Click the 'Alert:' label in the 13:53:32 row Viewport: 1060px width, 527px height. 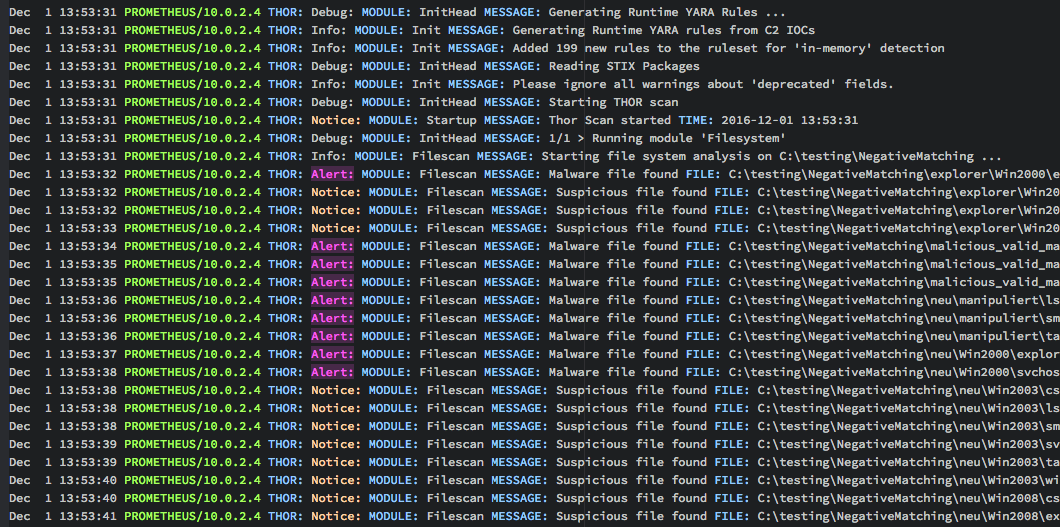332,174
